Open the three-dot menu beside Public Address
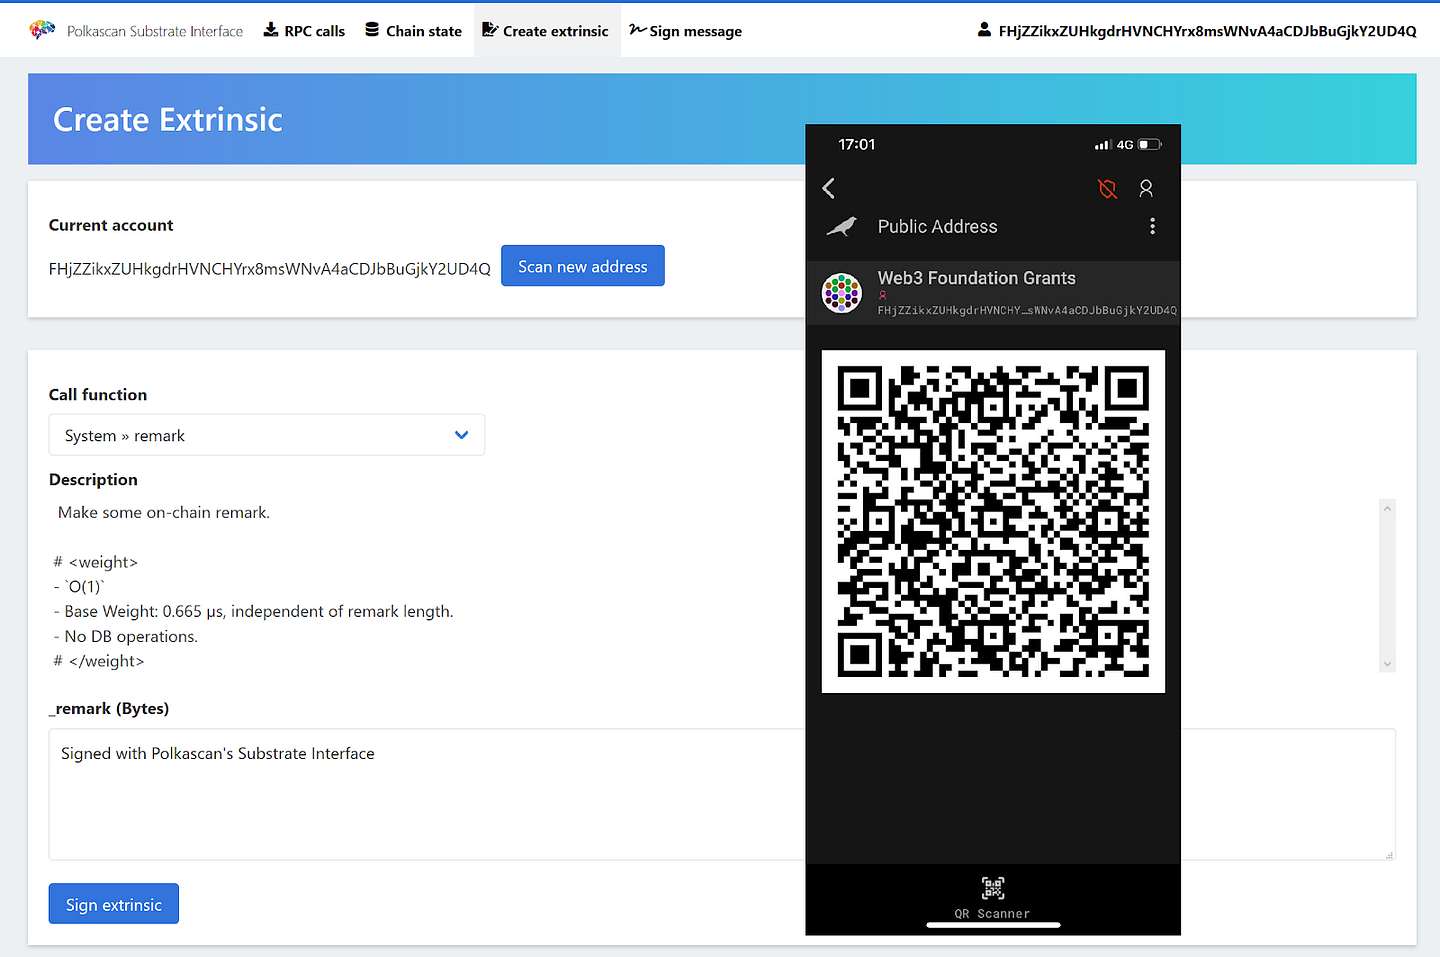This screenshot has height=957, width=1440. point(1152,226)
